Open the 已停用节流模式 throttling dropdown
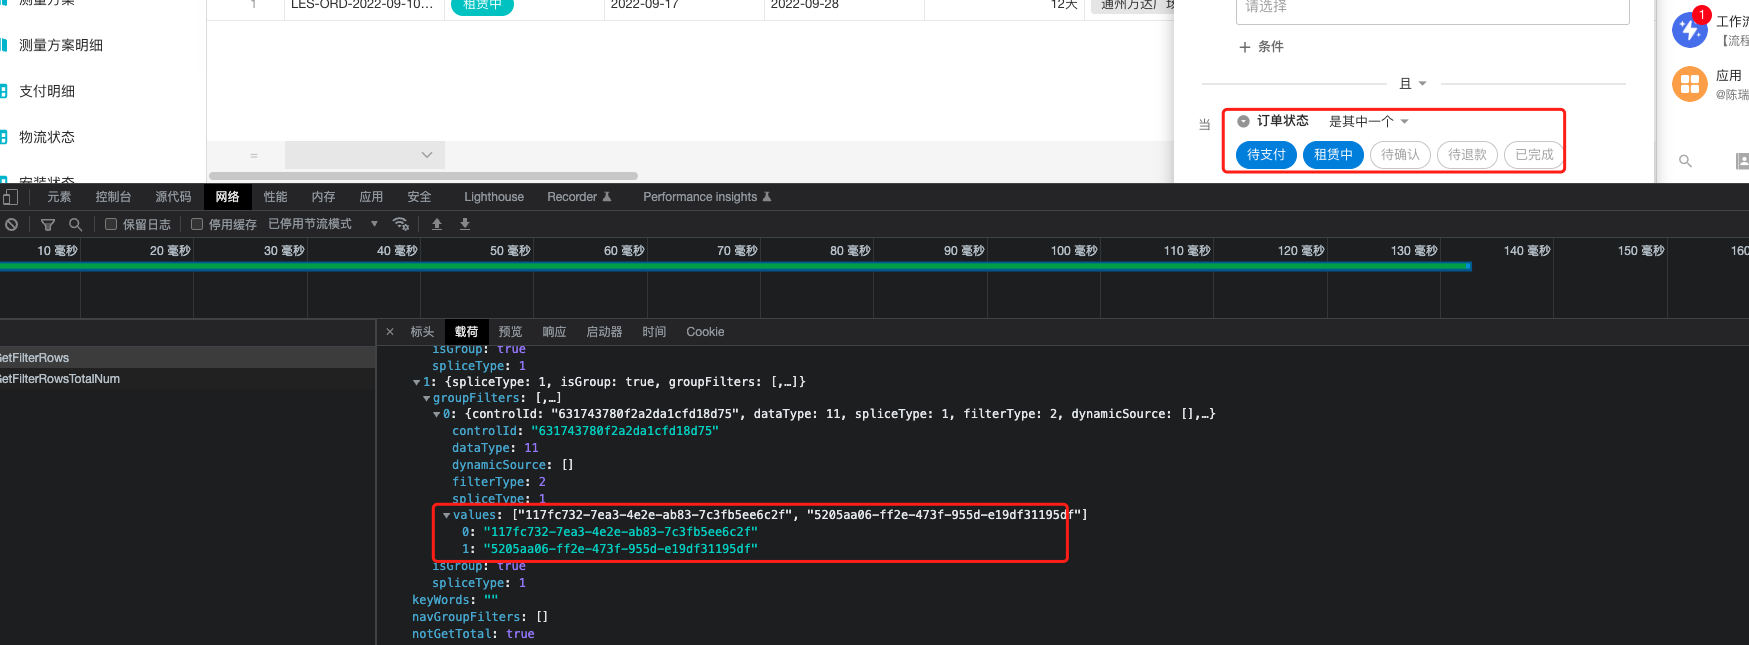 (322, 224)
